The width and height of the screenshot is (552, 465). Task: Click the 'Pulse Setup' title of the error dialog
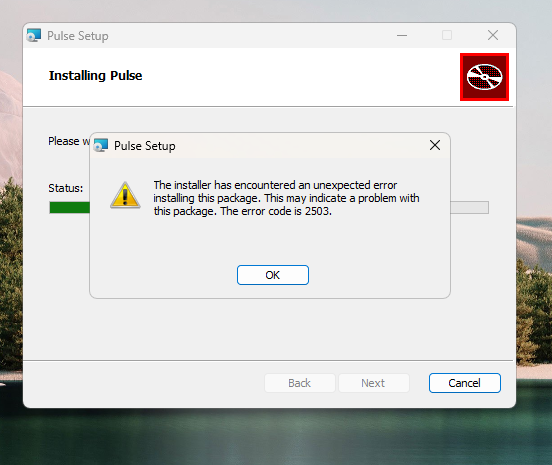coord(145,146)
